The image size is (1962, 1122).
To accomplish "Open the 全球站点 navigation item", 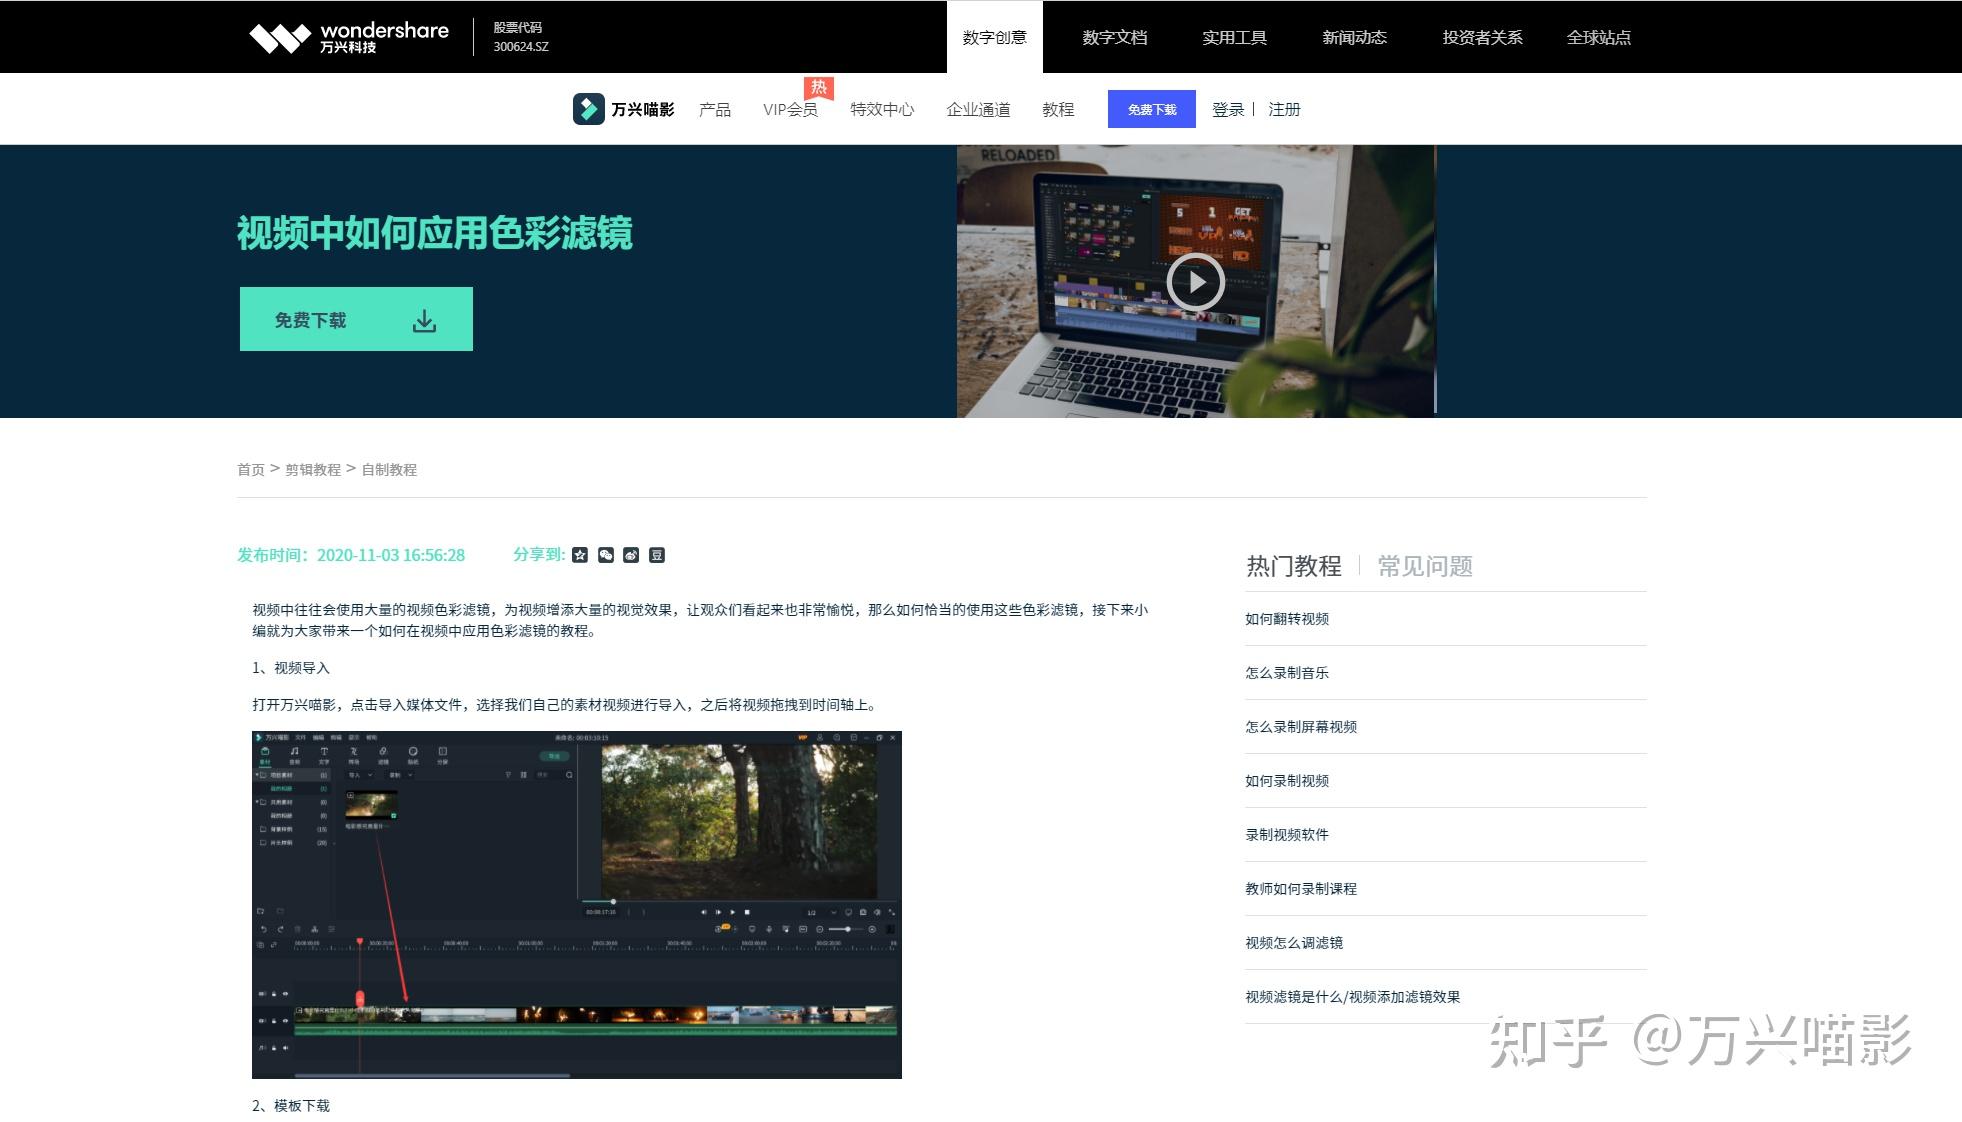I will 1599,37.
